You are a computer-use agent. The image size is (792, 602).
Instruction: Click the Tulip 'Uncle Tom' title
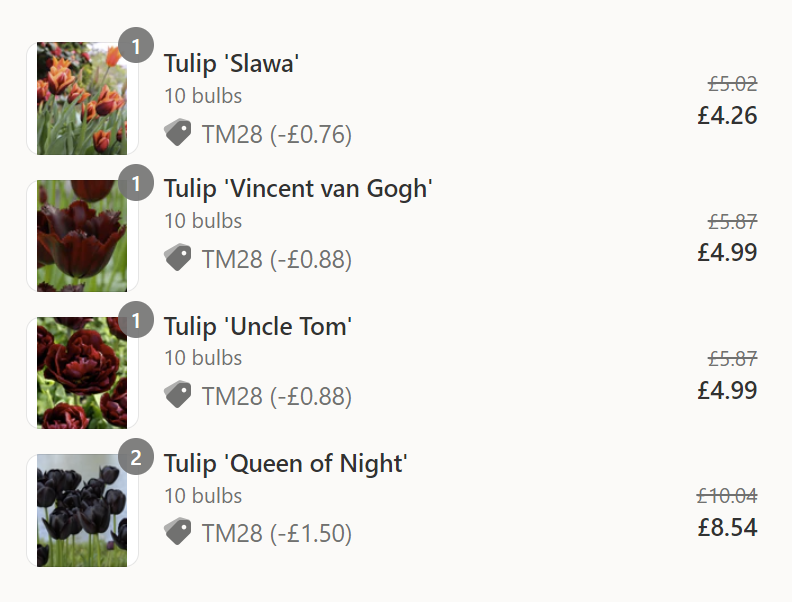258,326
